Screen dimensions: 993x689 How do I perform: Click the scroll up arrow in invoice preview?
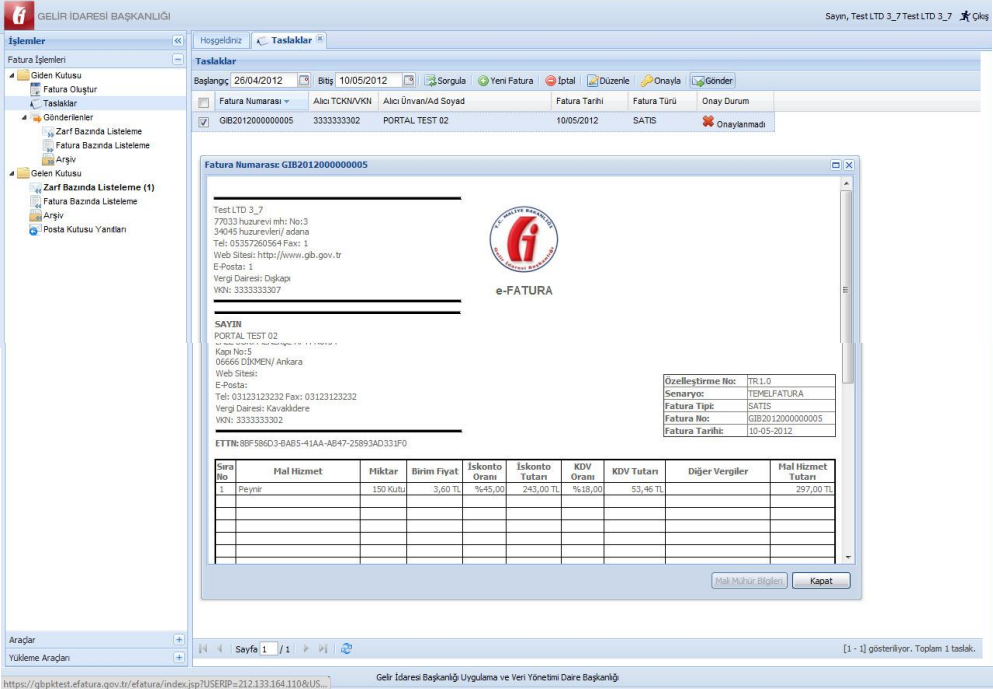click(x=846, y=183)
